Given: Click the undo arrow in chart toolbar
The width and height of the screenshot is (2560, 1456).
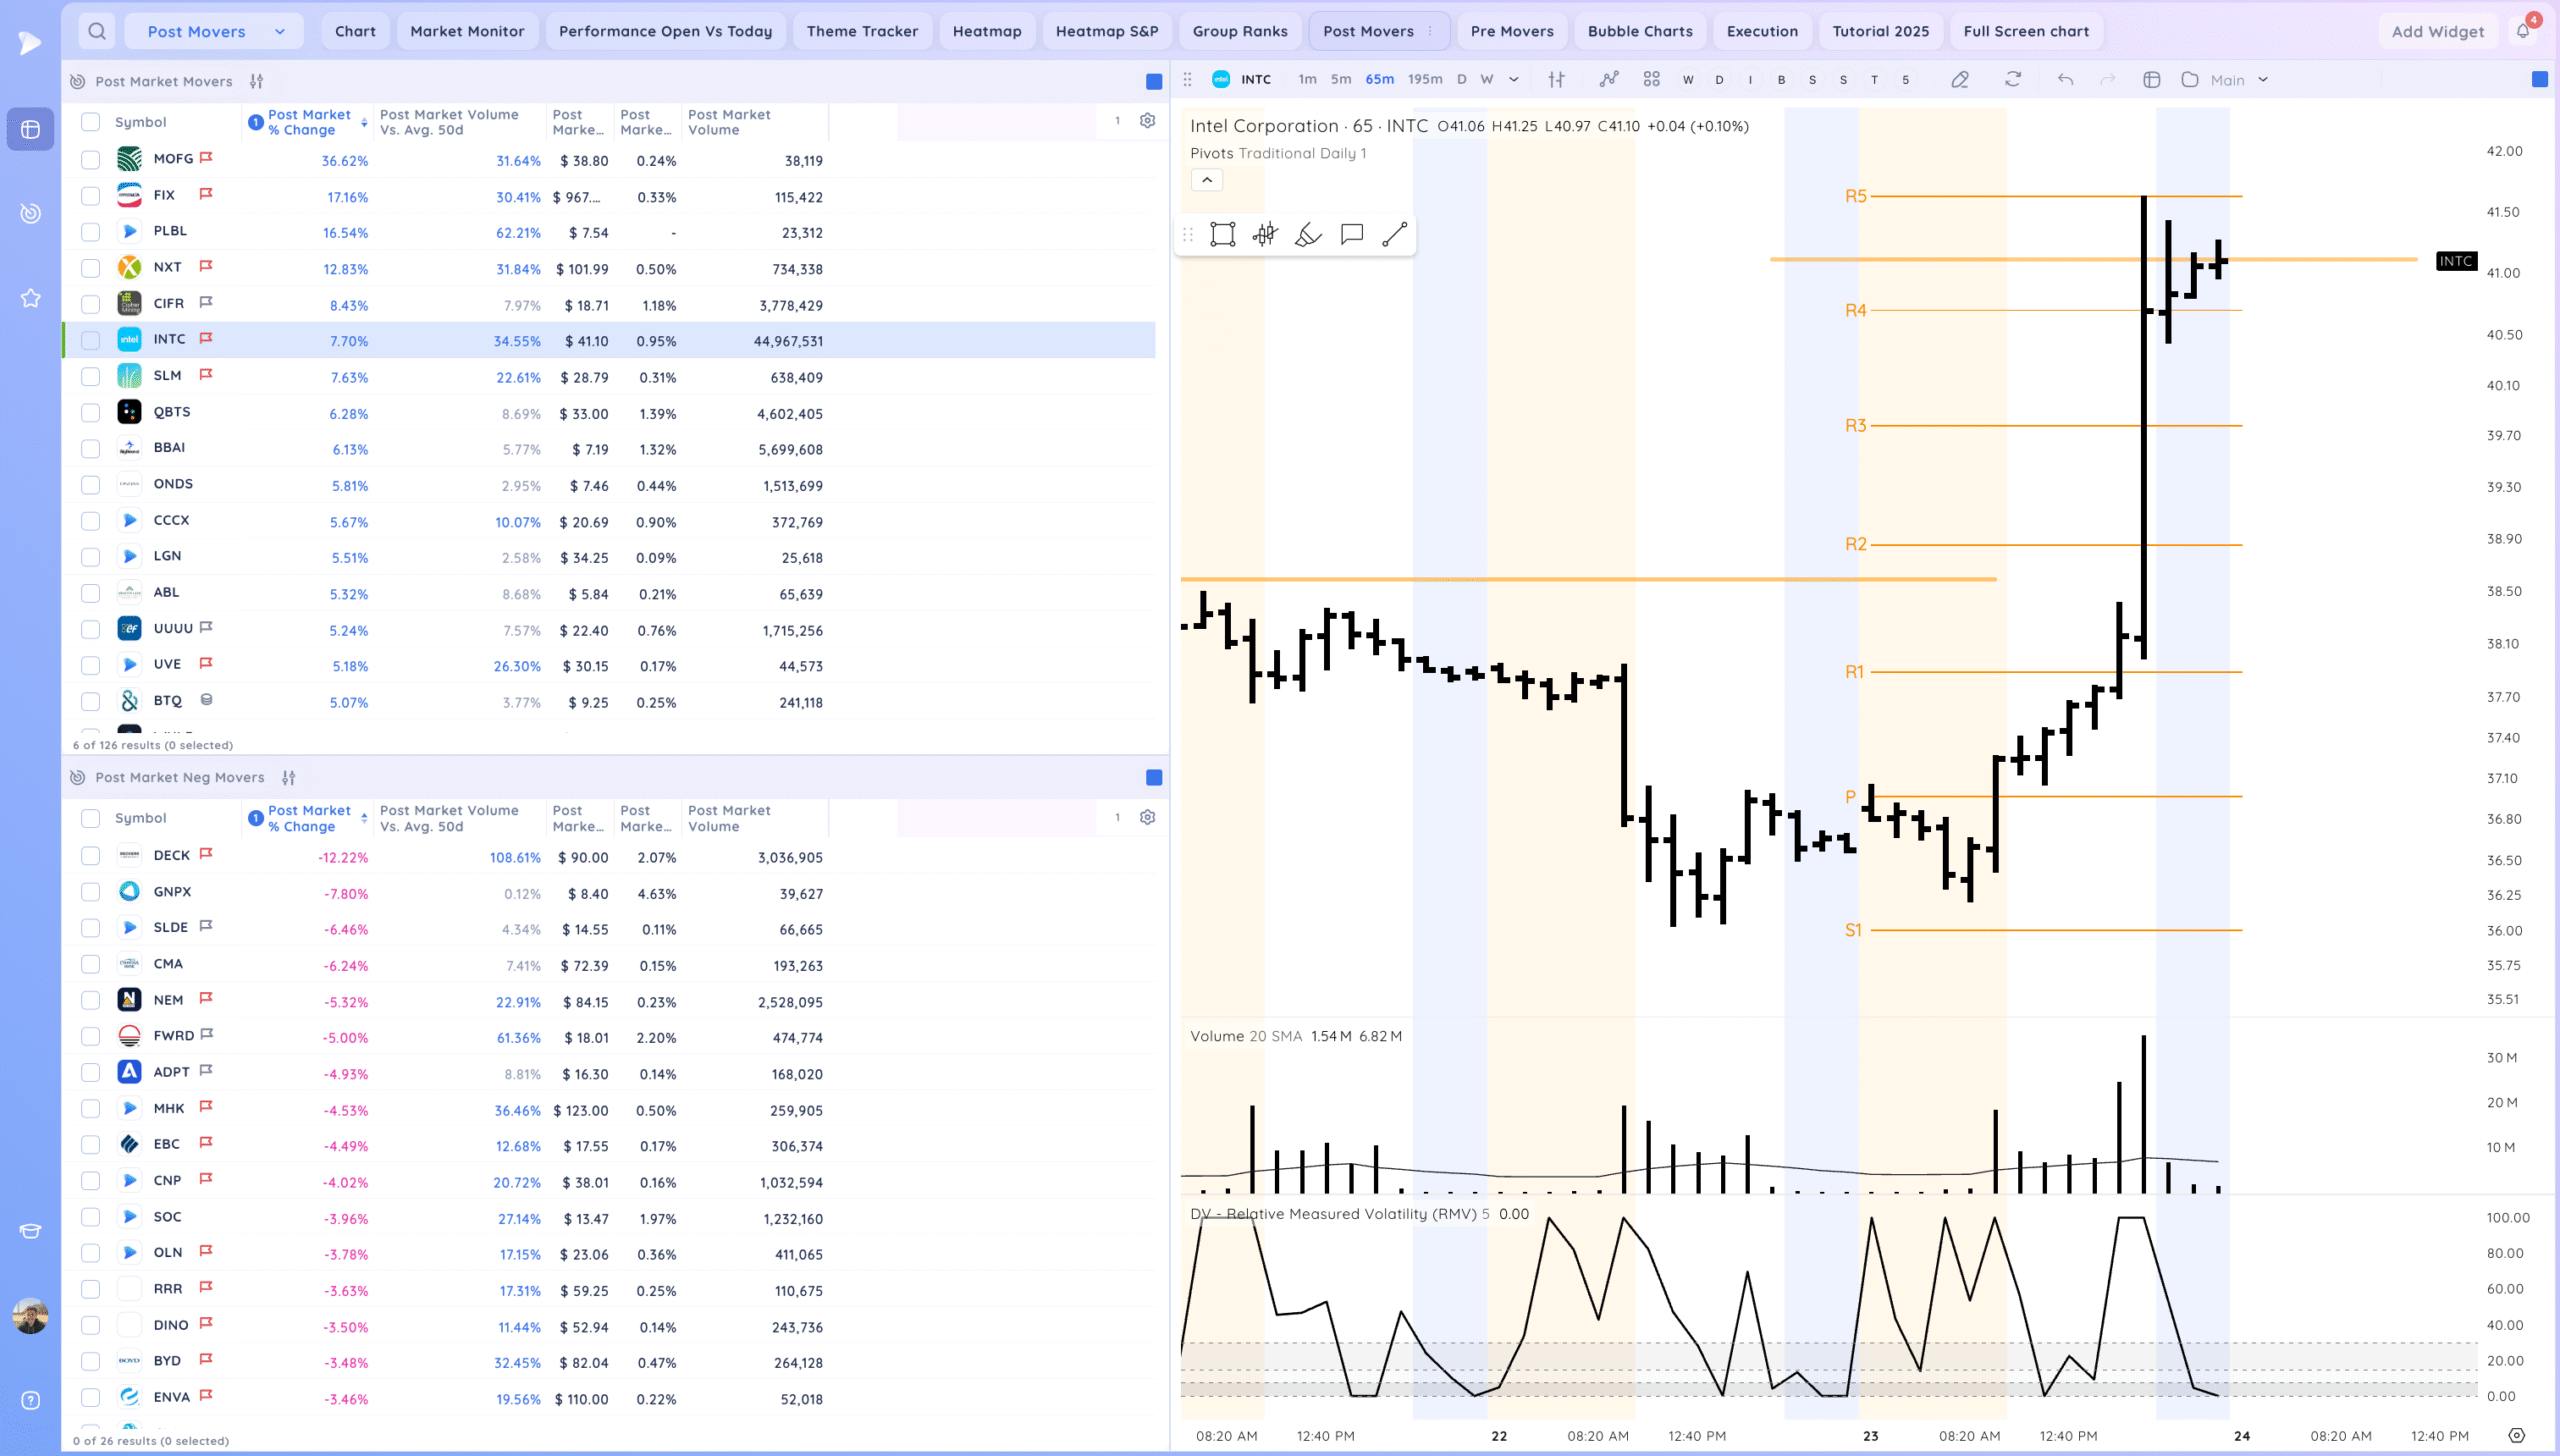Looking at the screenshot, I should point(2065,79).
